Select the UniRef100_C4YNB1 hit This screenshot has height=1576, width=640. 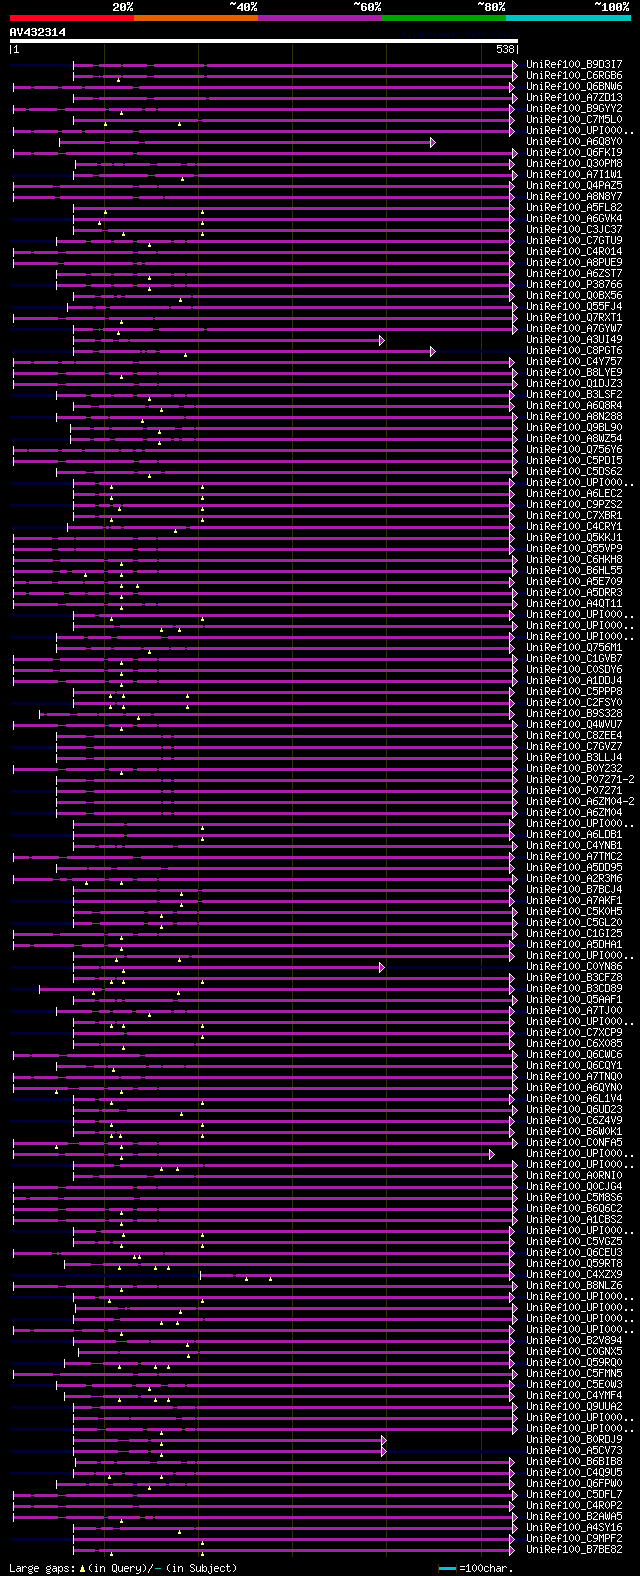pyautogui.click(x=574, y=845)
